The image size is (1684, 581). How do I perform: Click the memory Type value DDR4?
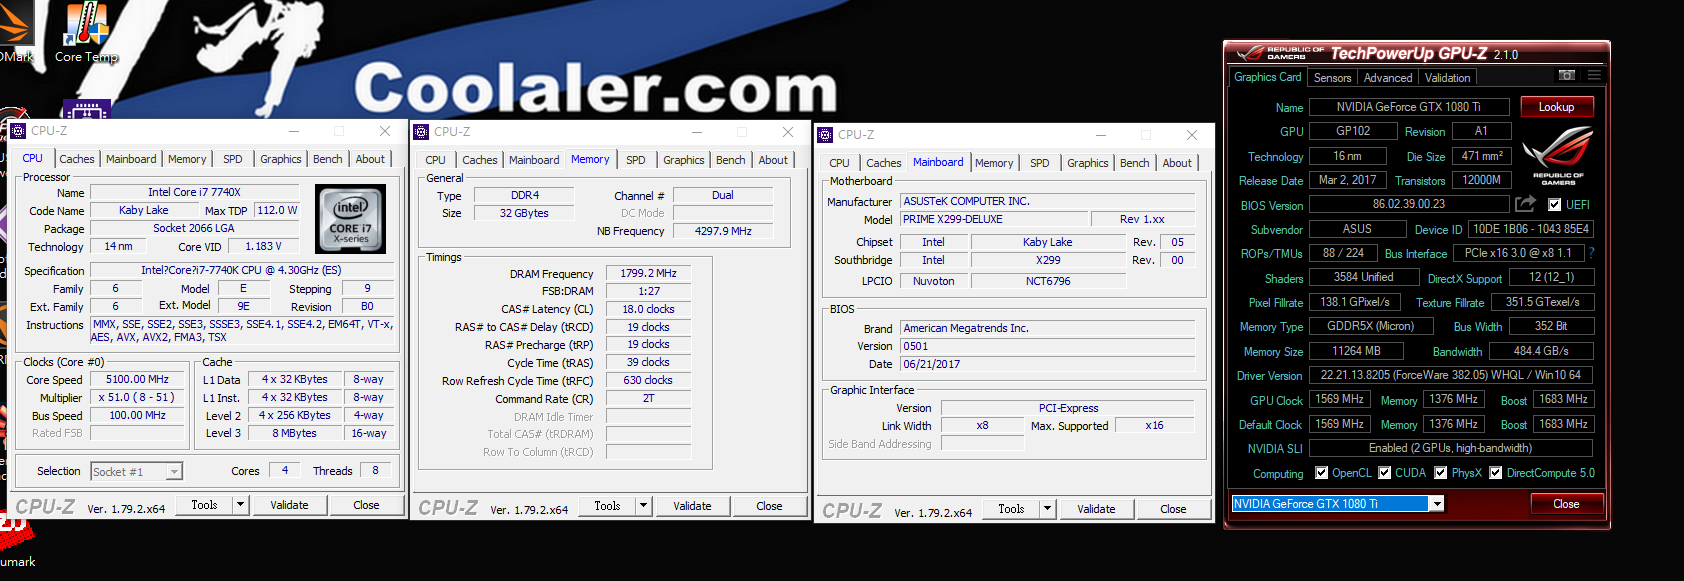525,195
